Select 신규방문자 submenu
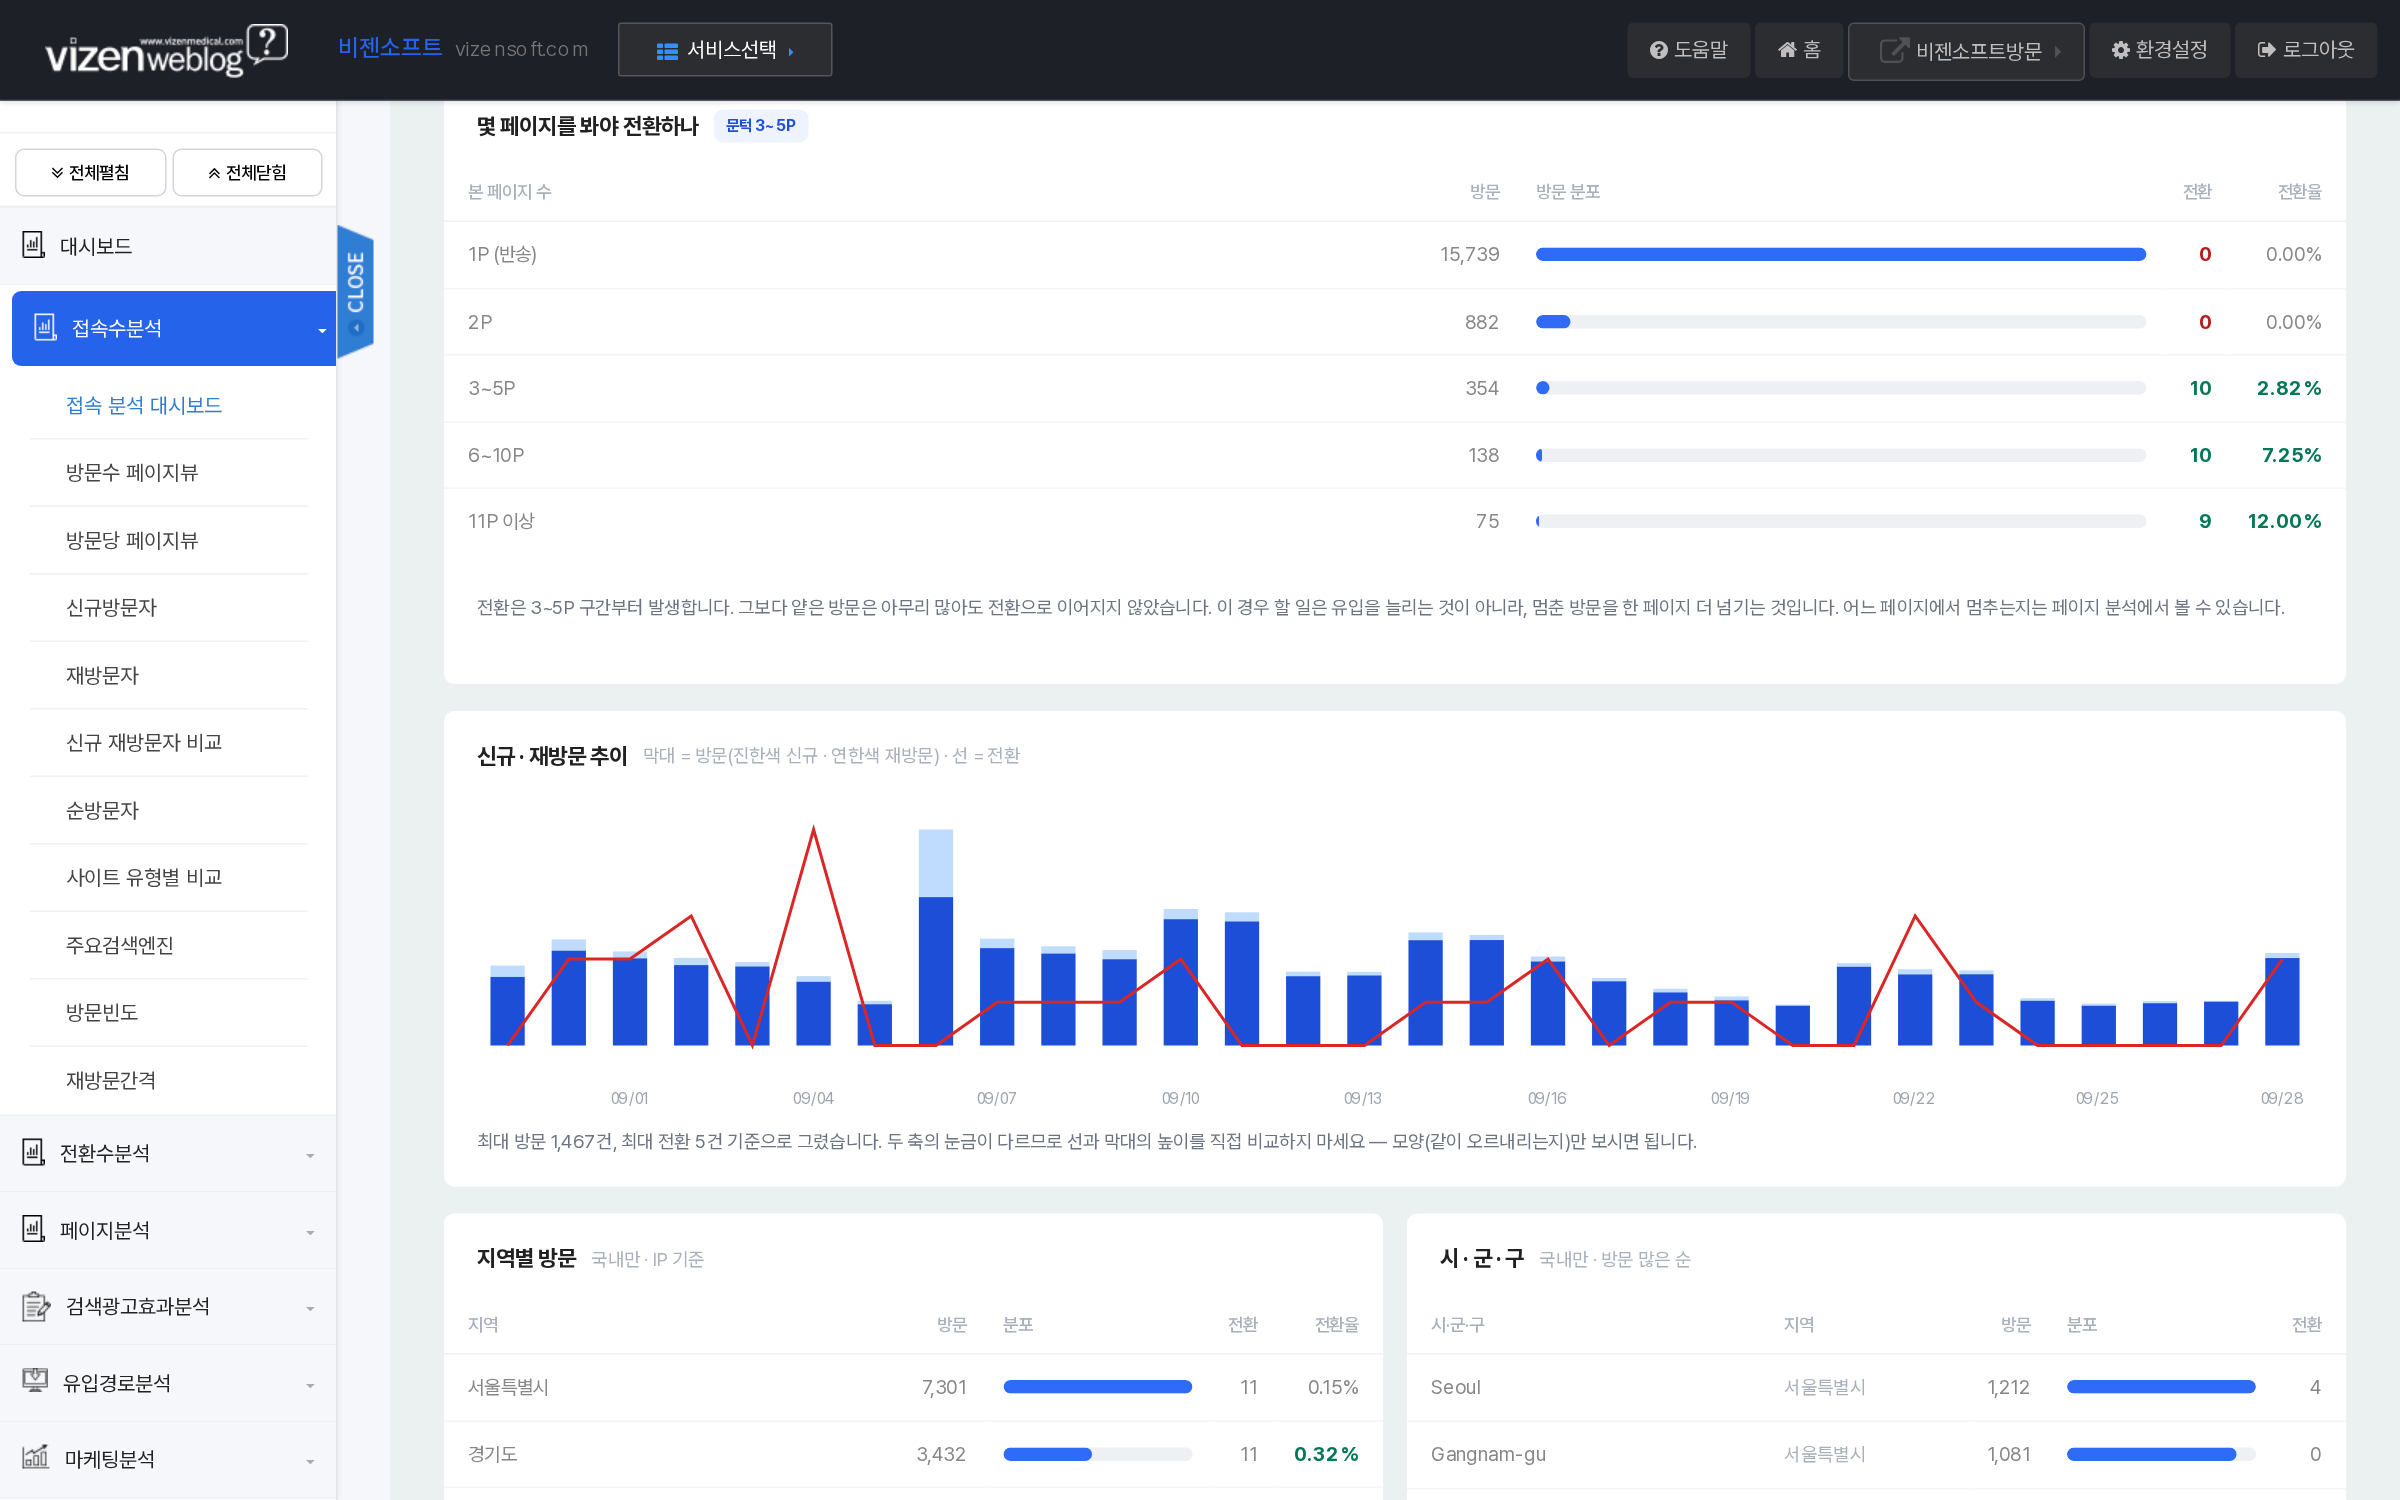2400x1500 pixels. point(111,608)
